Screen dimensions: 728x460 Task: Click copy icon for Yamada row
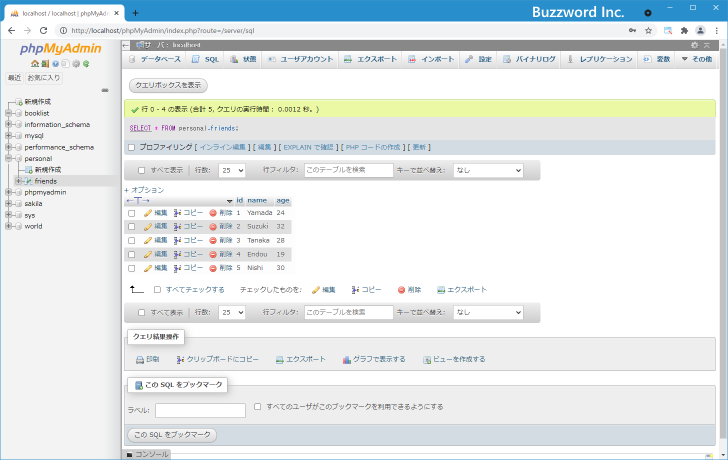pyautogui.click(x=177, y=213)
